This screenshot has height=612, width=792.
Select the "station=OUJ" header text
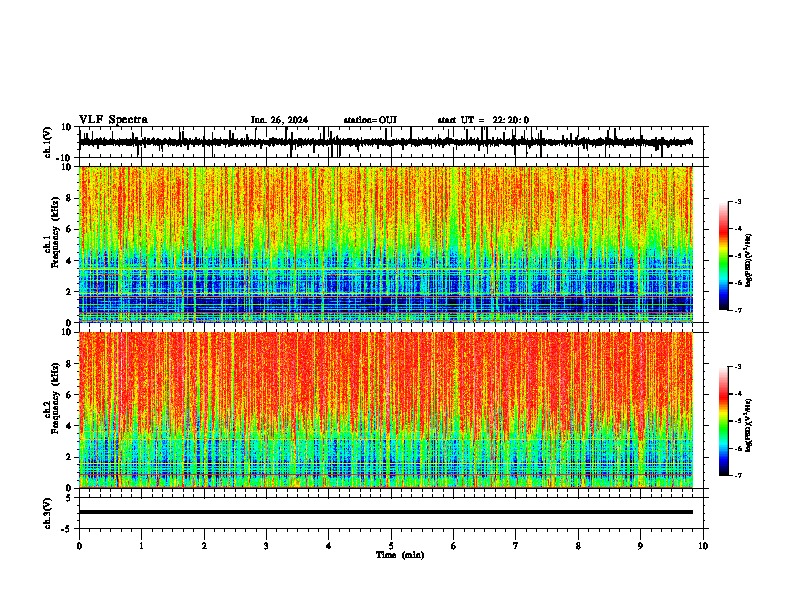[x=370, y=120]
